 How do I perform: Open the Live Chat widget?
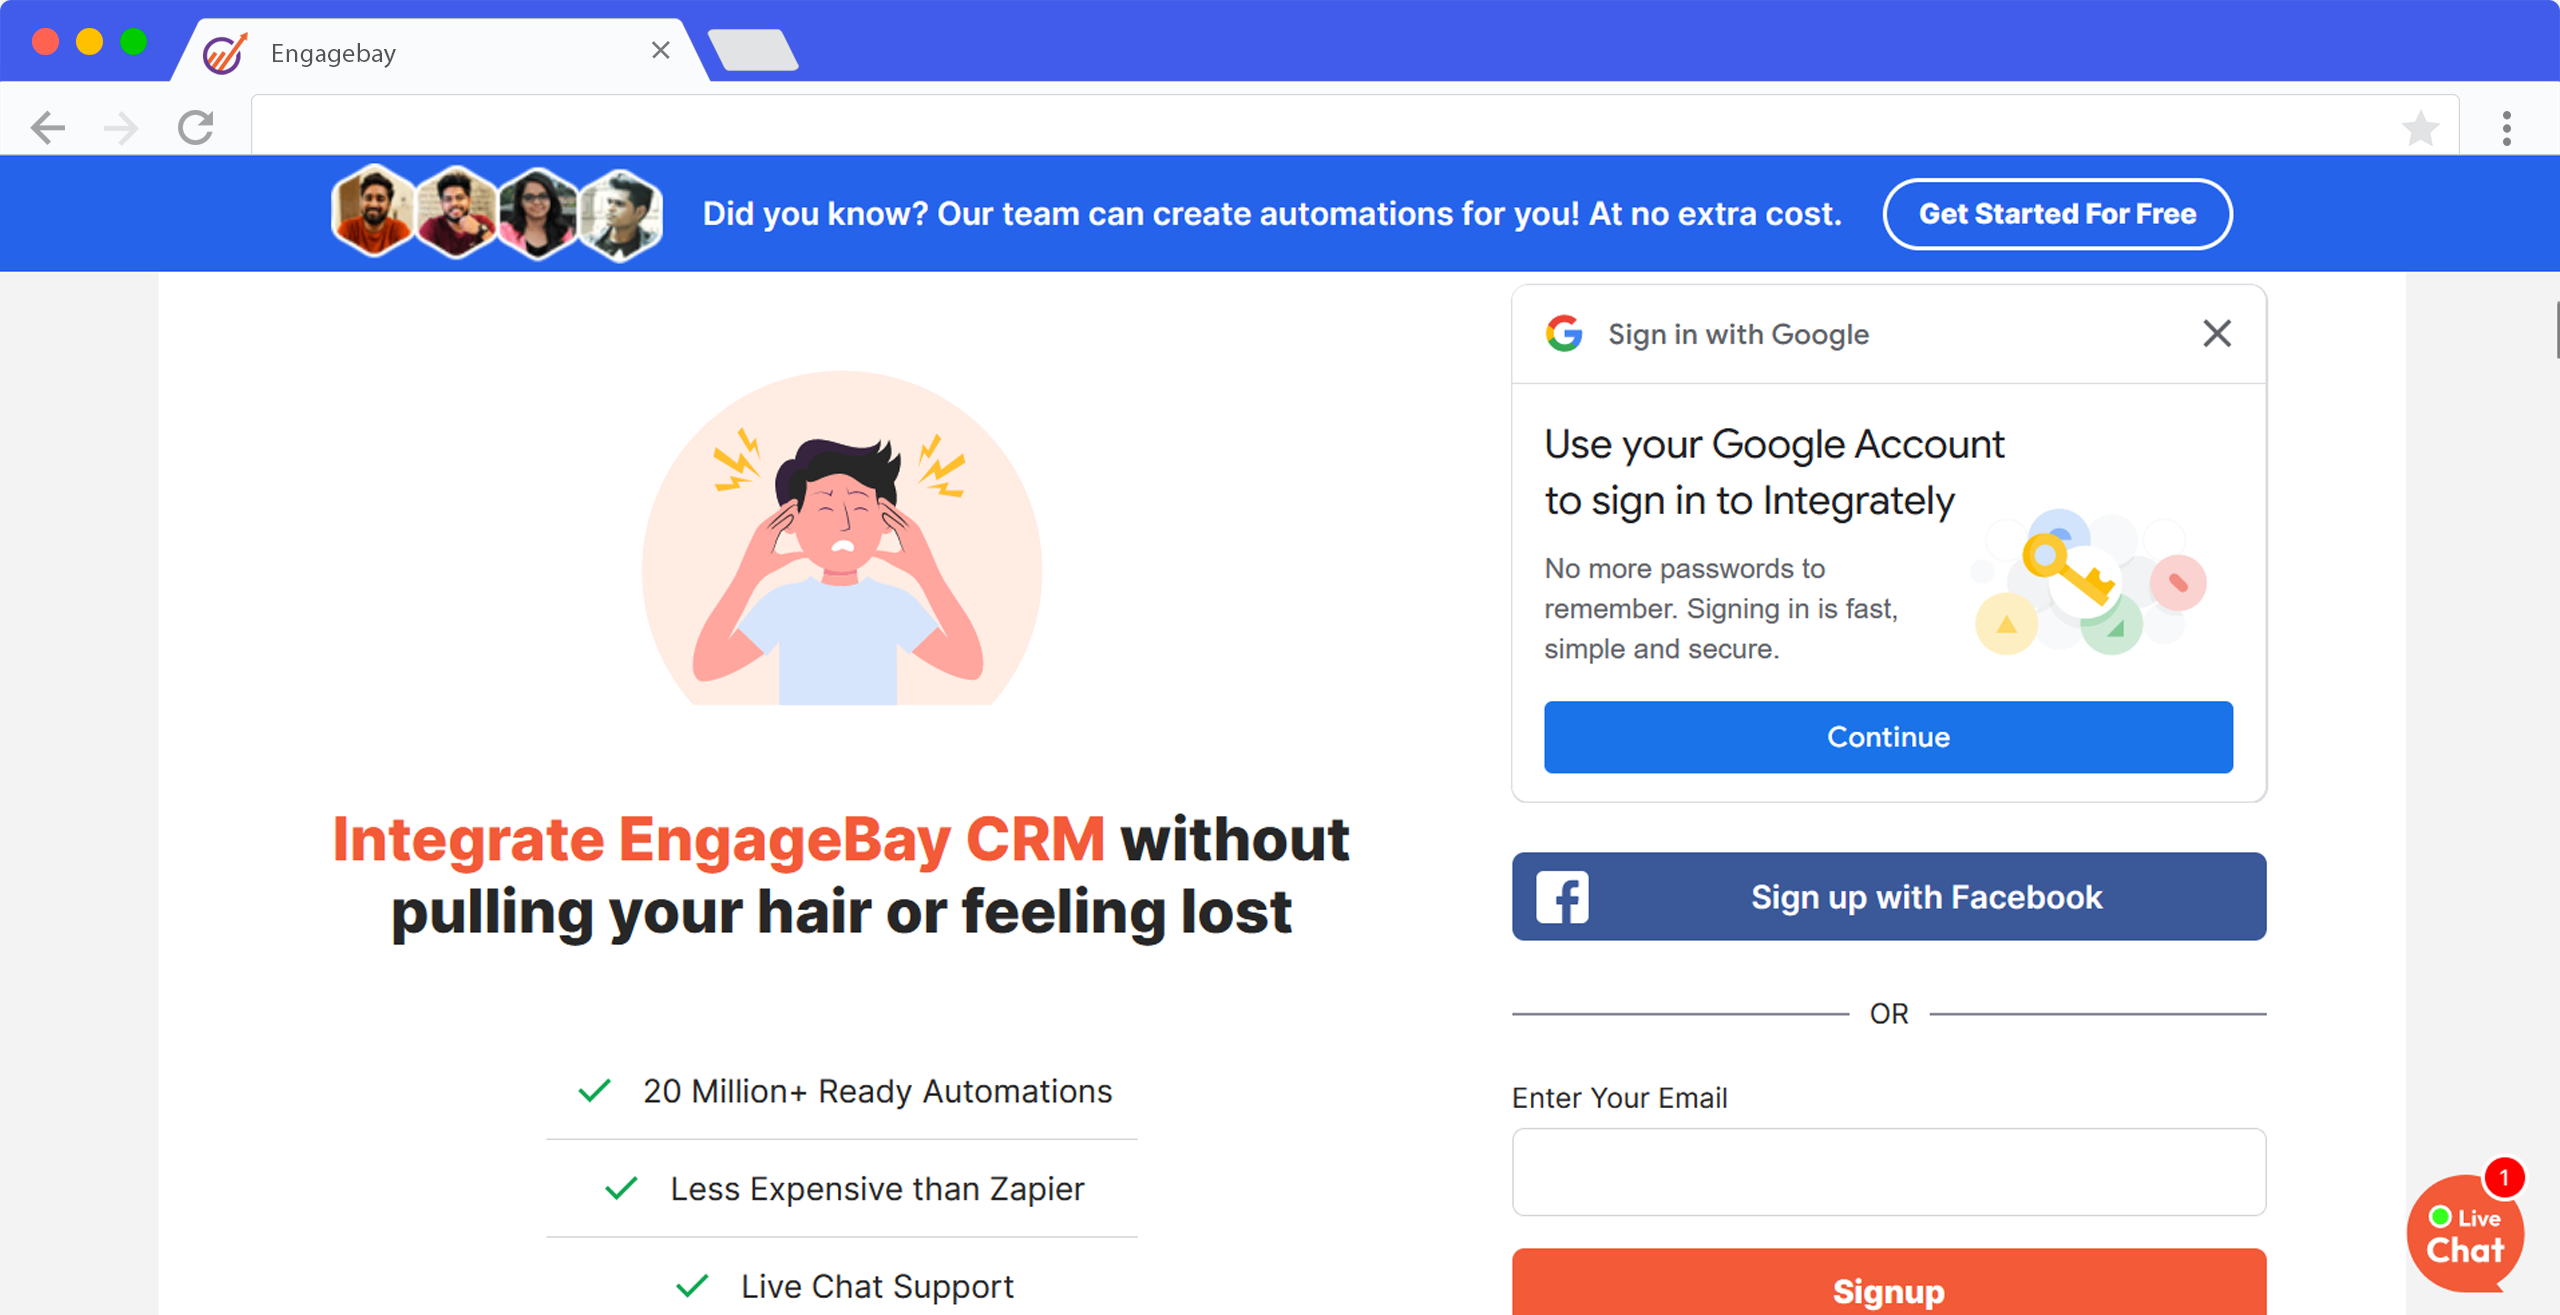(x=2465, y=1234)
